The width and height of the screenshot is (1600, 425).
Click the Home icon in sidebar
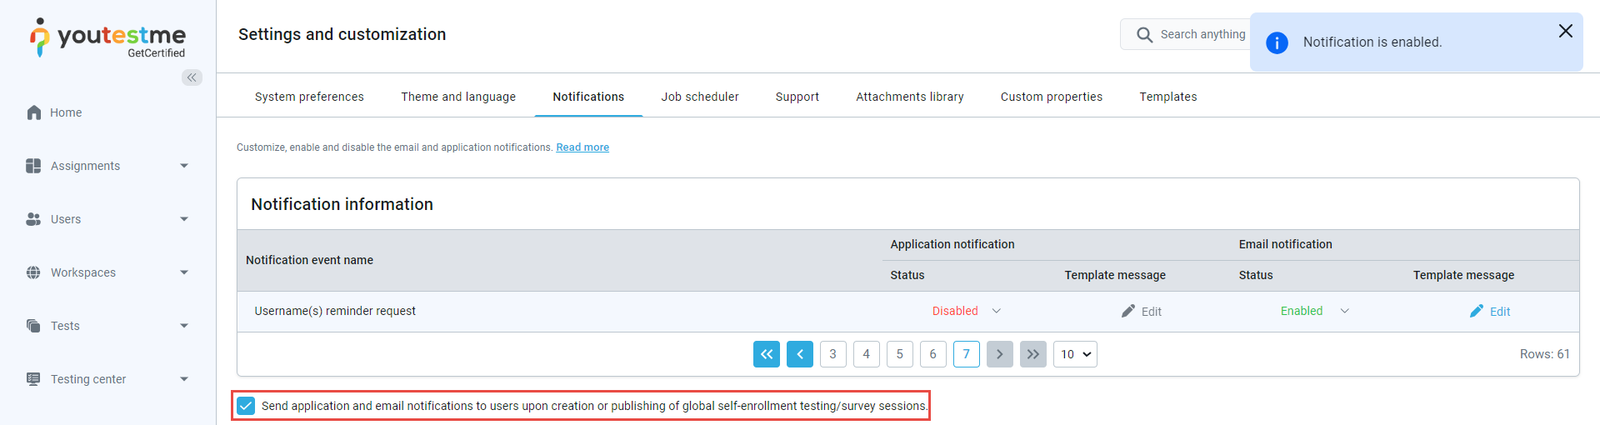[34, 113]
